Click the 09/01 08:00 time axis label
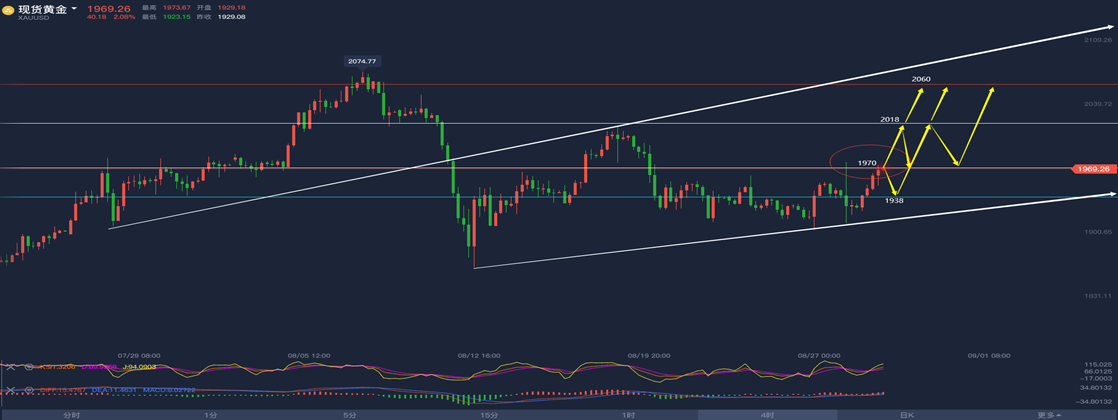 [x=988, y=355]
